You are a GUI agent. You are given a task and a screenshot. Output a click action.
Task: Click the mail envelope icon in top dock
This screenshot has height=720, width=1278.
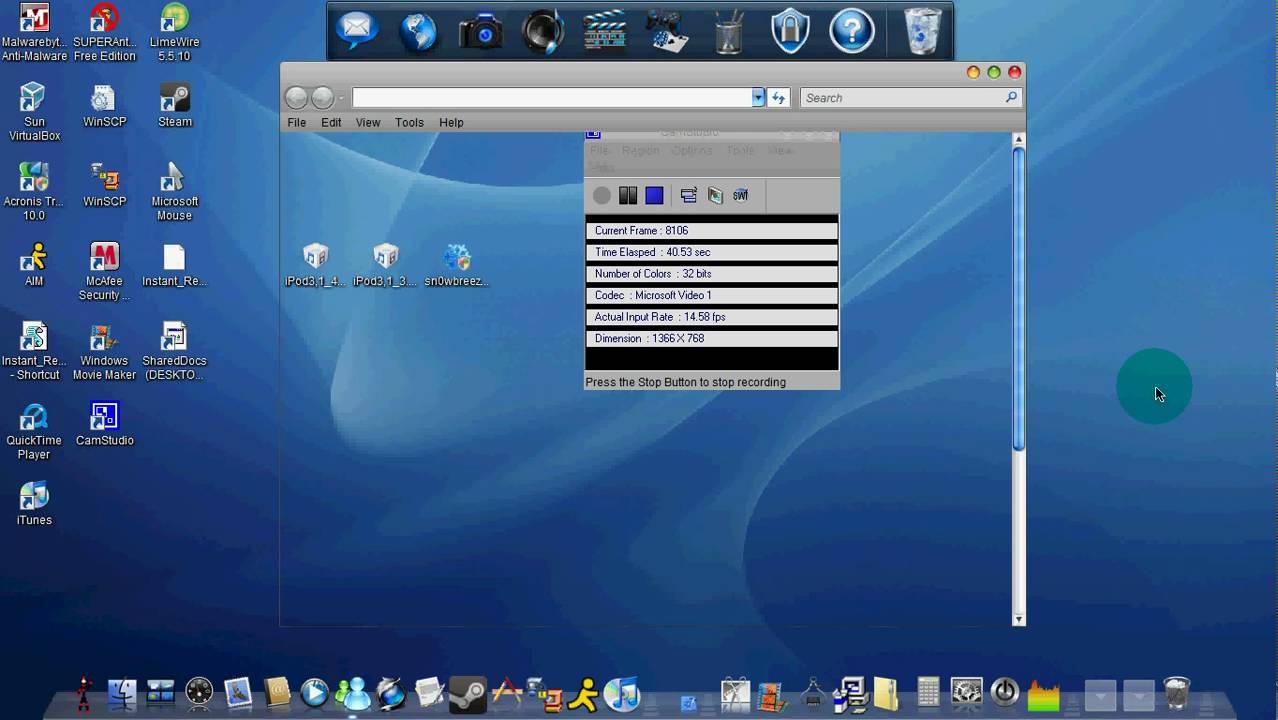357,30
